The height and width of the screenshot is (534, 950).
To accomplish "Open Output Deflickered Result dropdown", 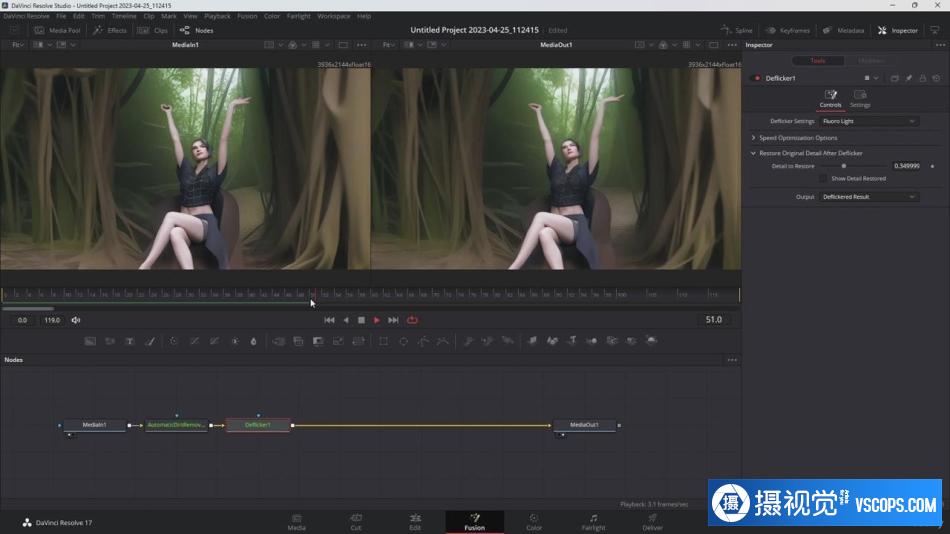I will 869,197.
